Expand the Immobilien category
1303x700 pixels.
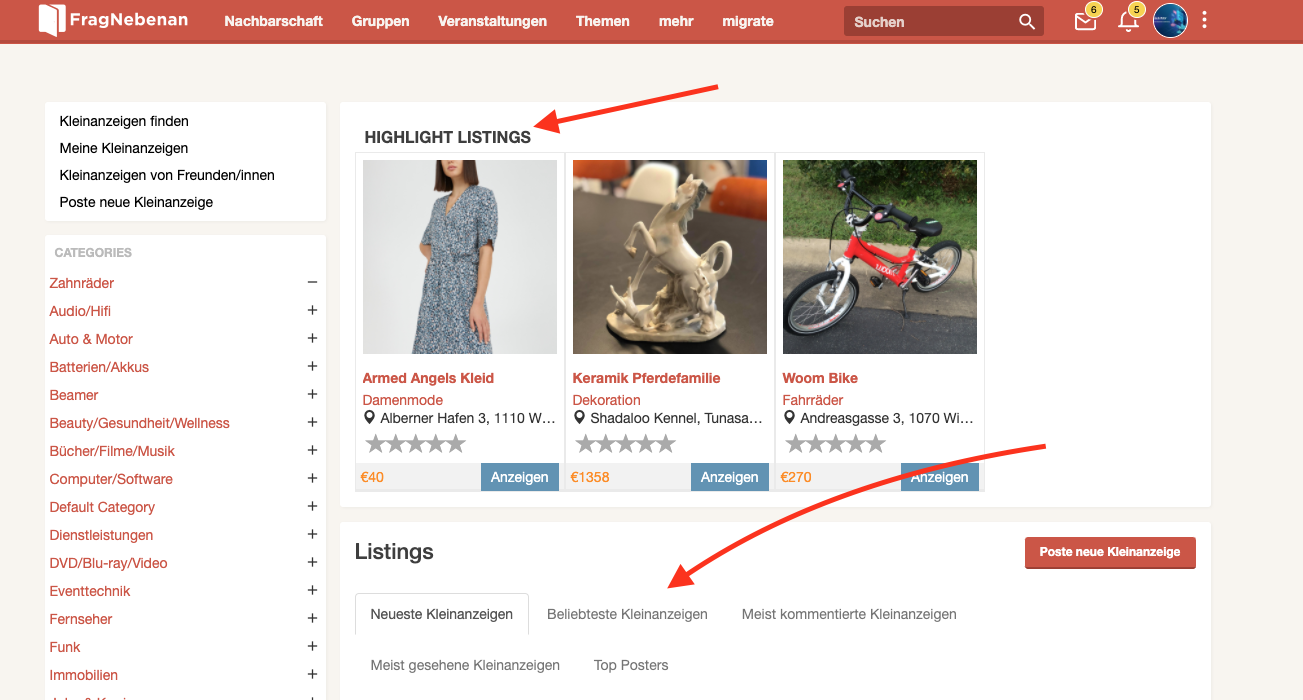(x=312, y=675)
